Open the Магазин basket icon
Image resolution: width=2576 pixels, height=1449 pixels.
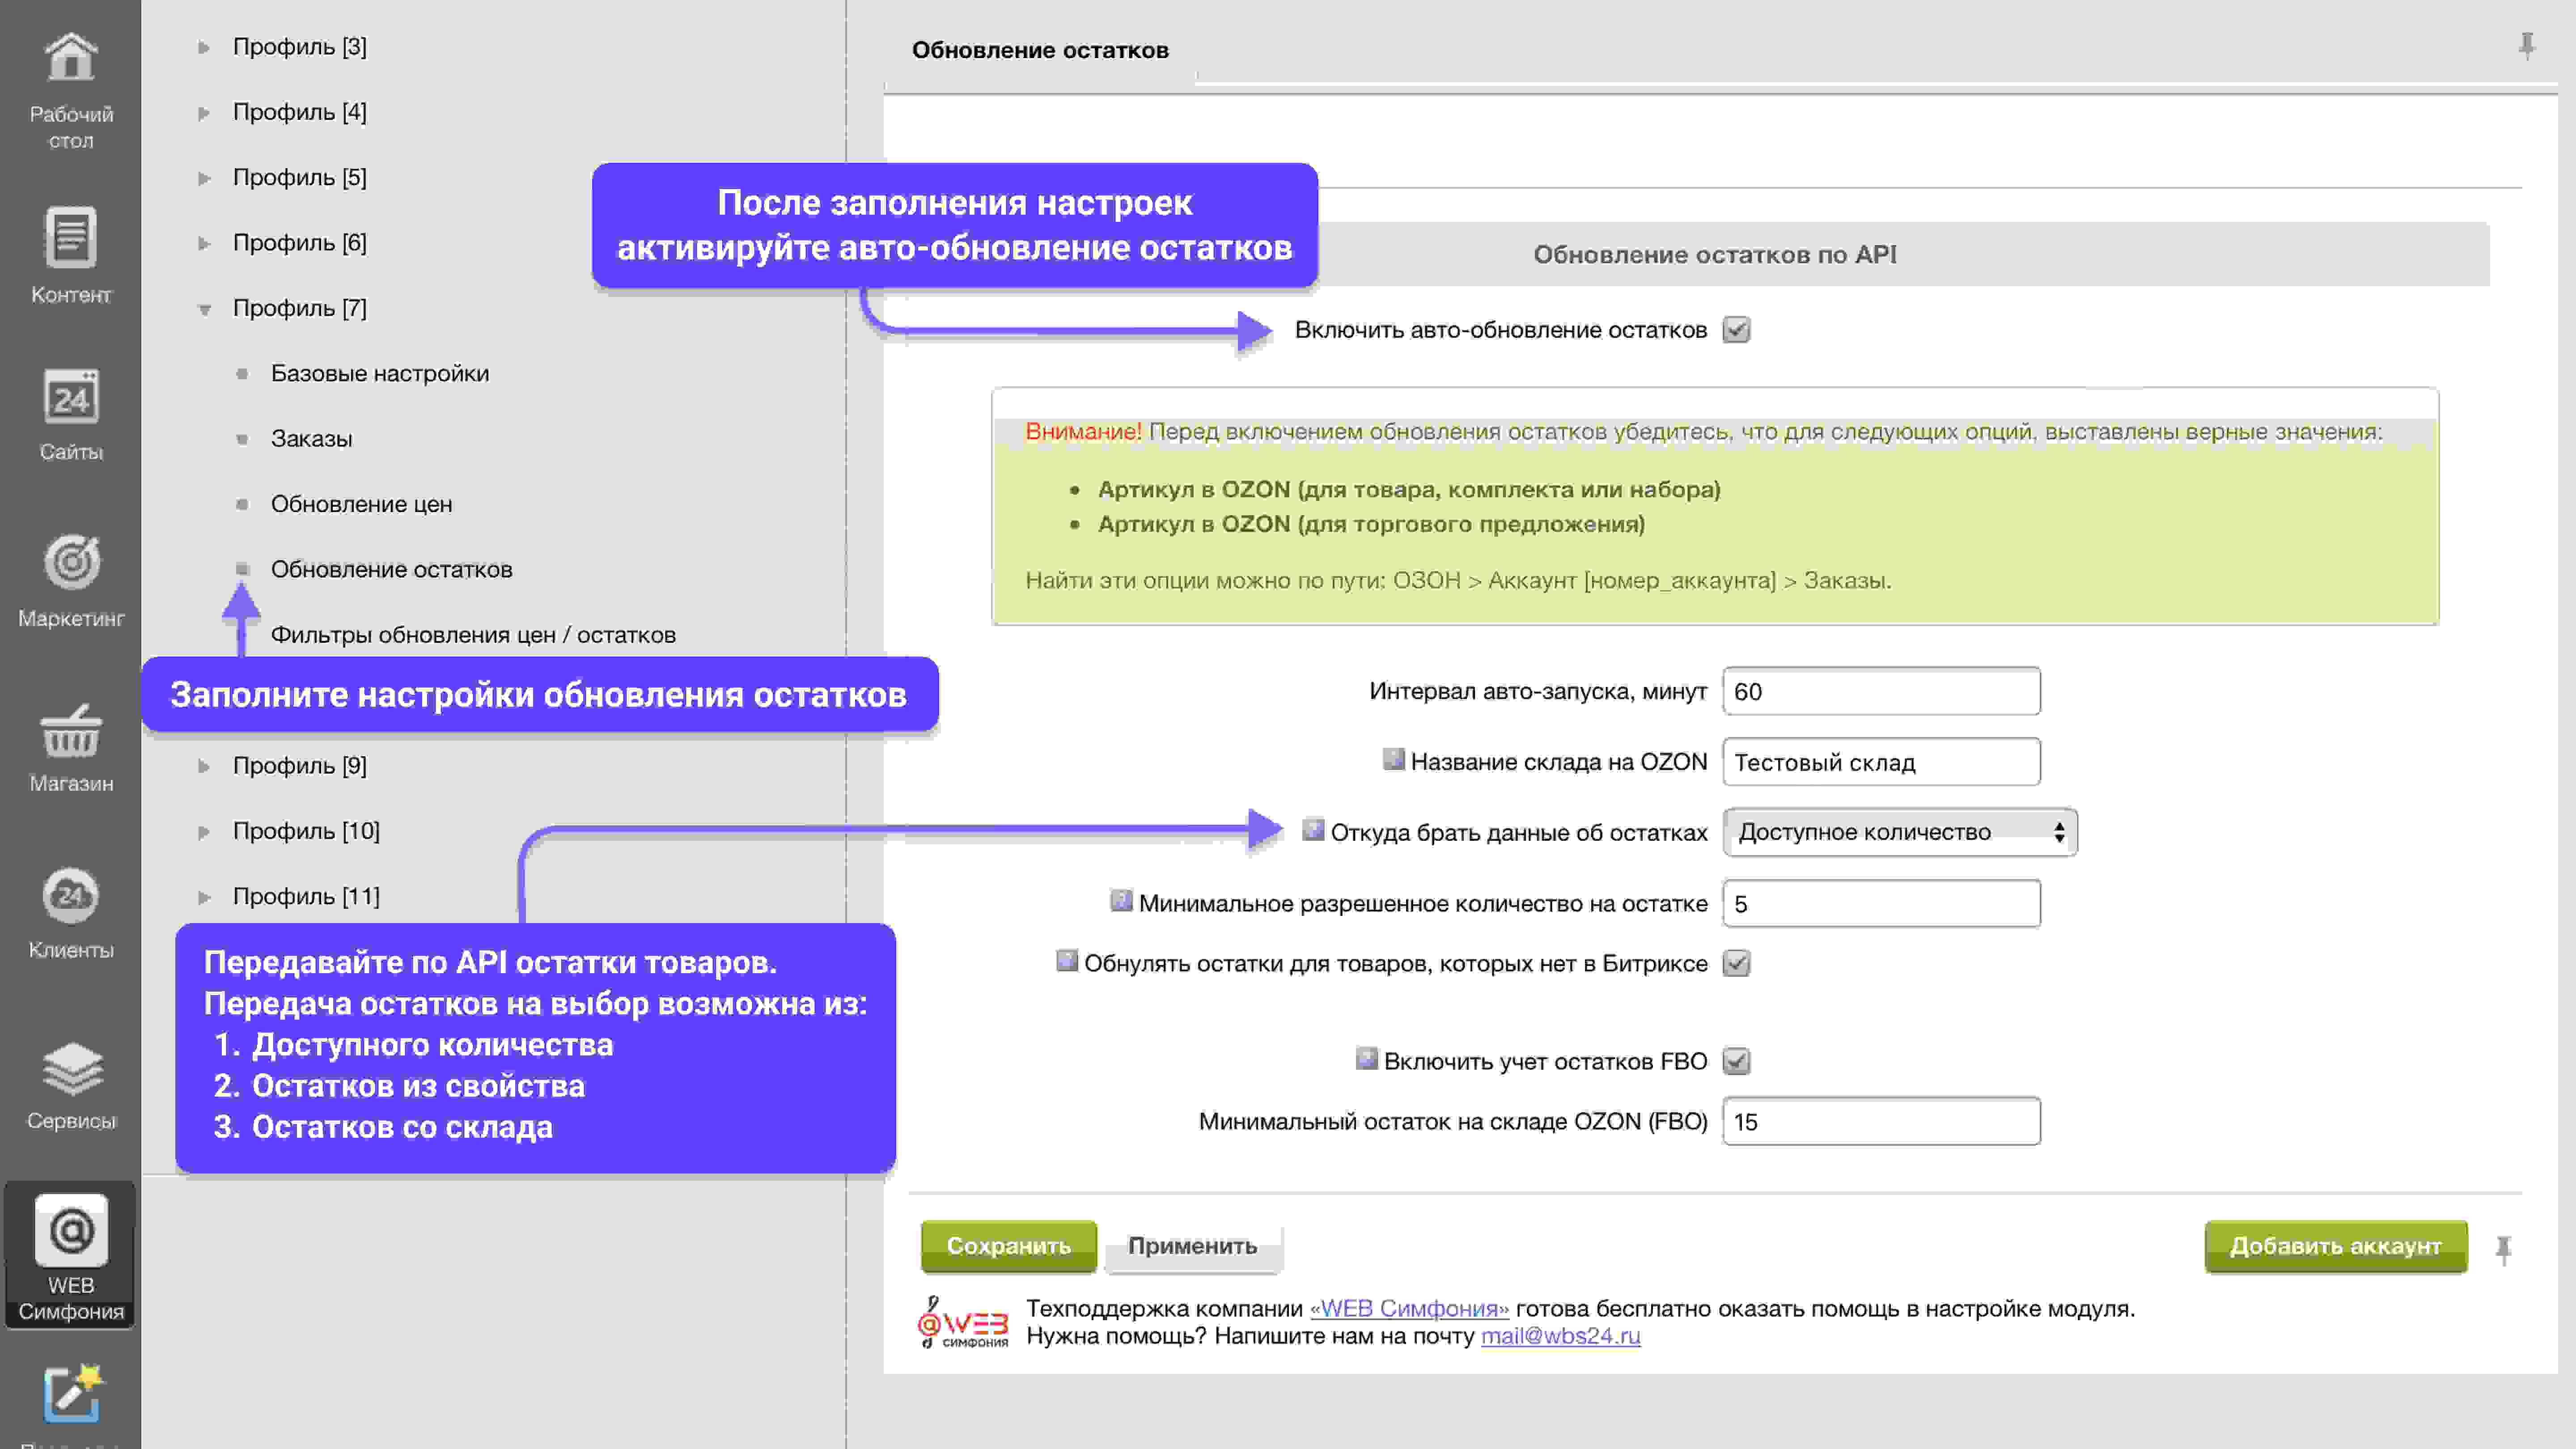click(71, 731)
